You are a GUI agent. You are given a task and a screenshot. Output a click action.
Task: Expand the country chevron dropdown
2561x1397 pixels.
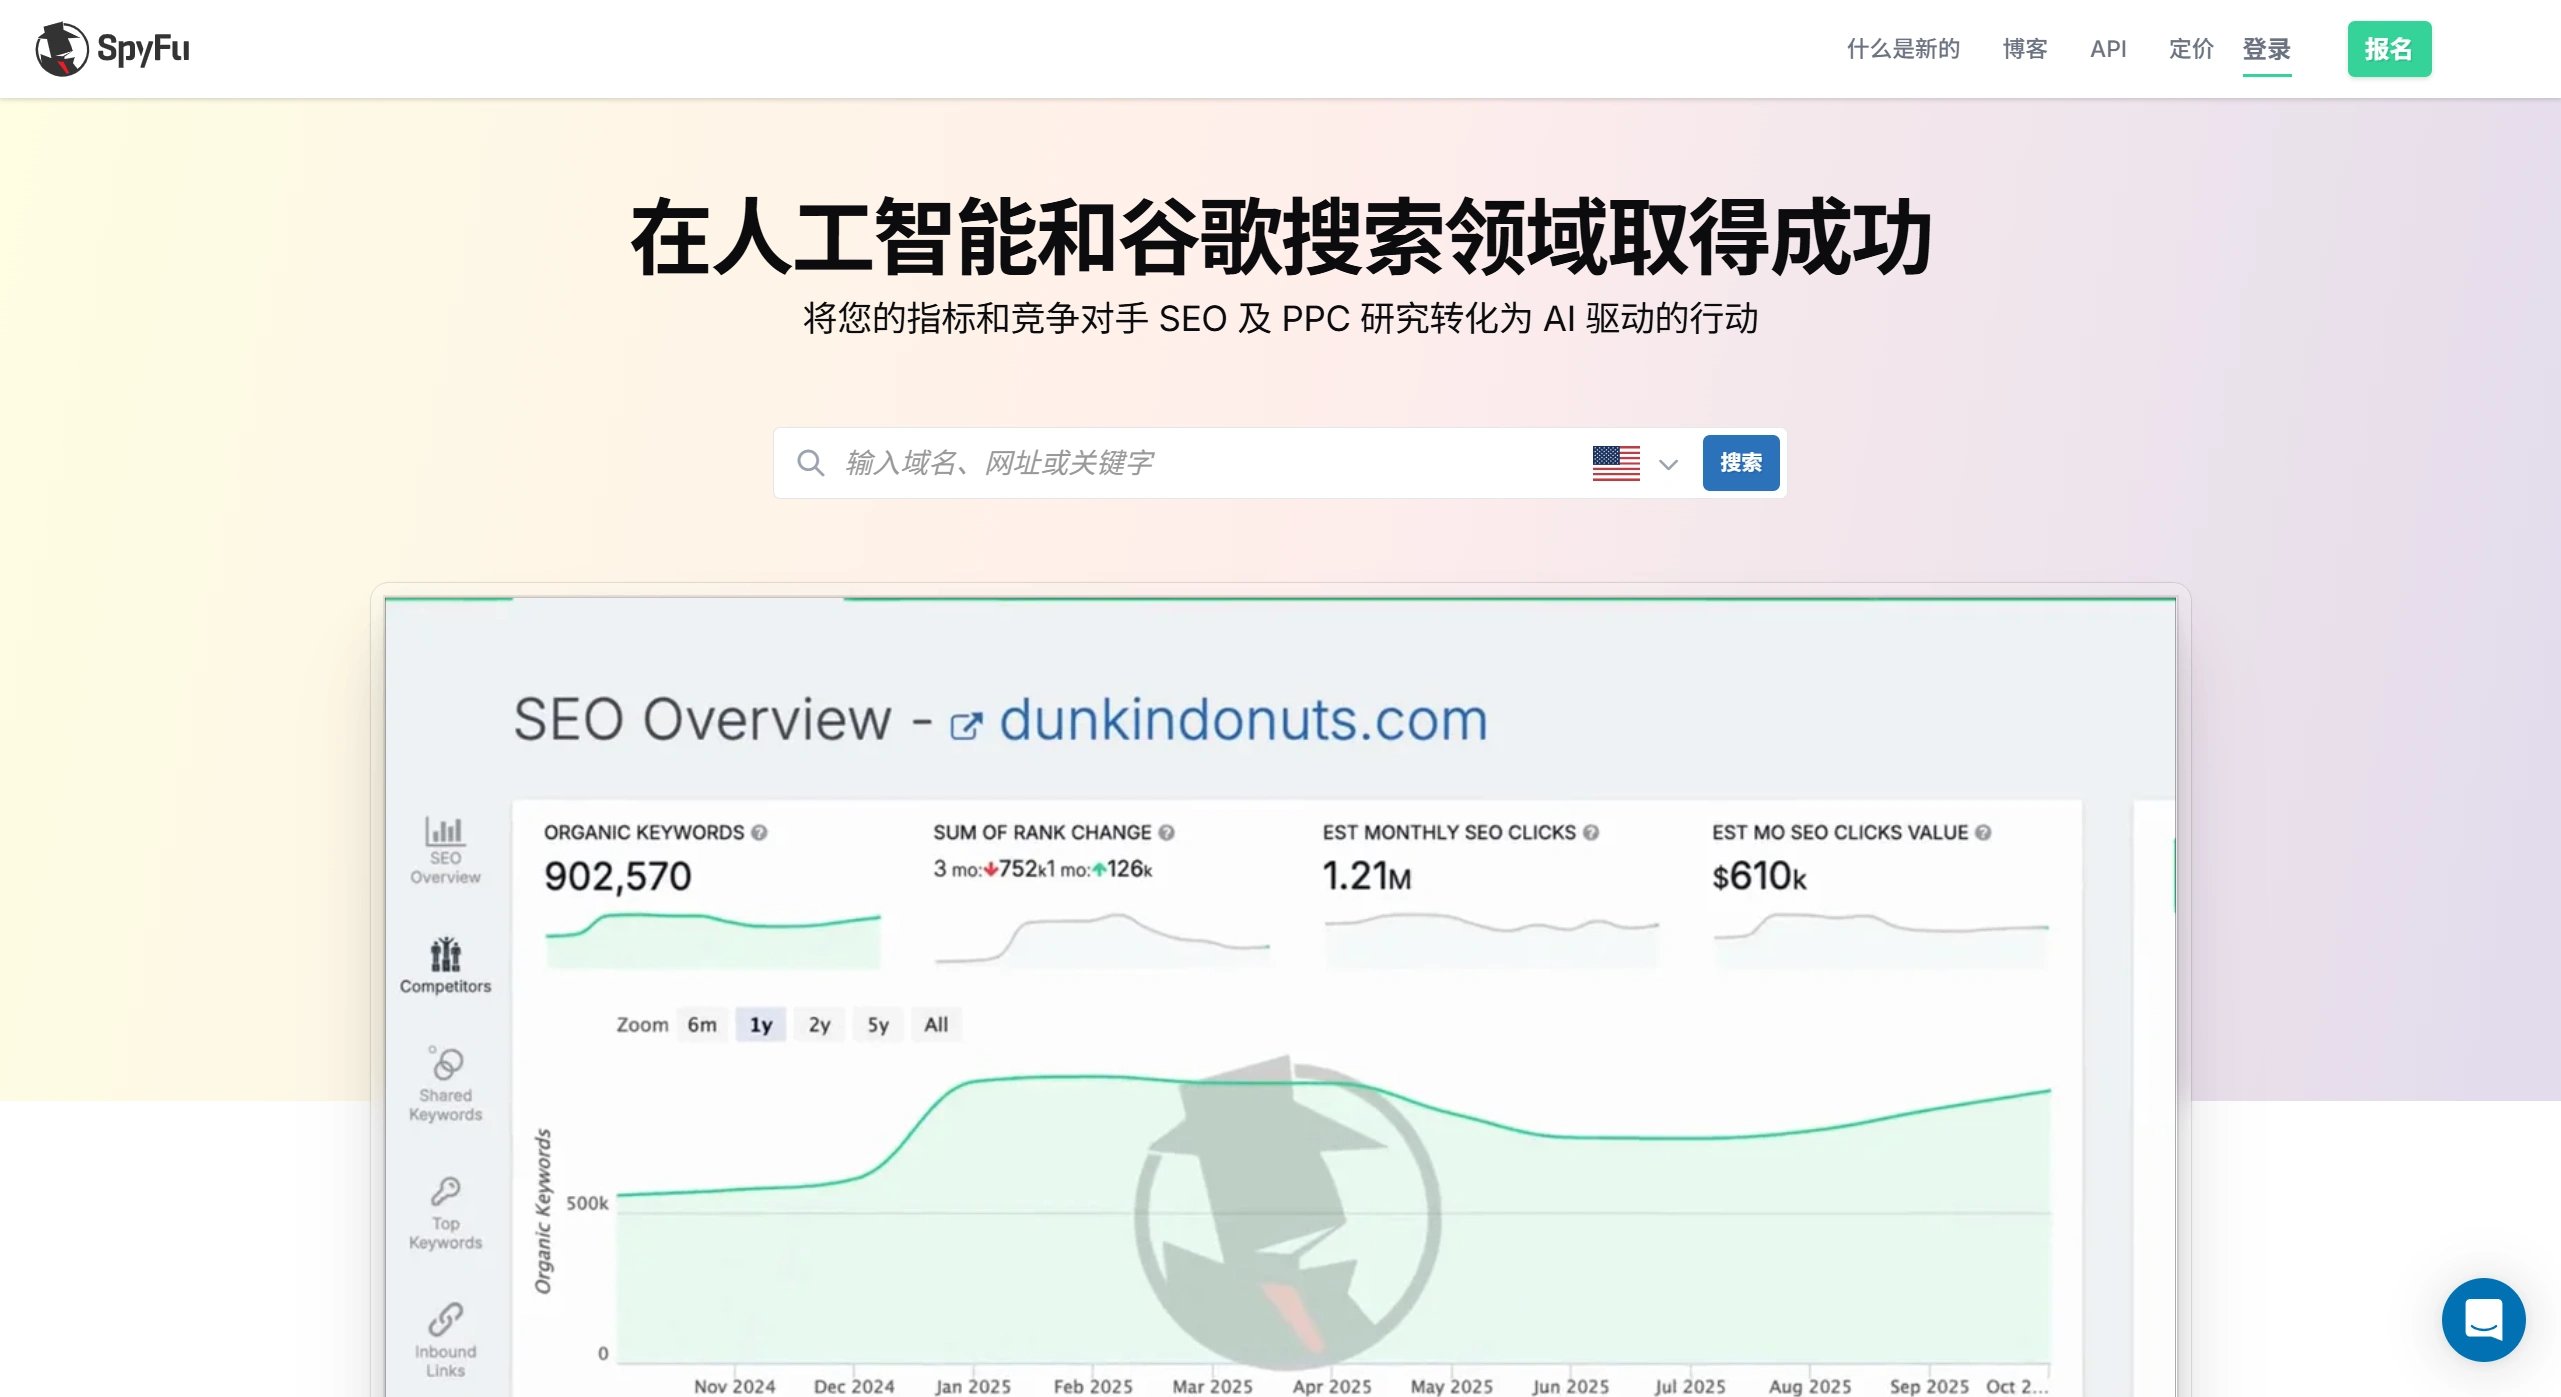click(x=1668, y=464)
